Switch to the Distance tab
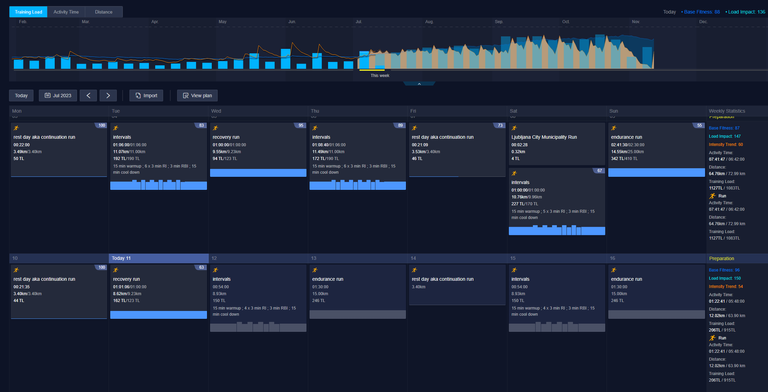Viewport: 768px width, 392px height. point(104,12)
